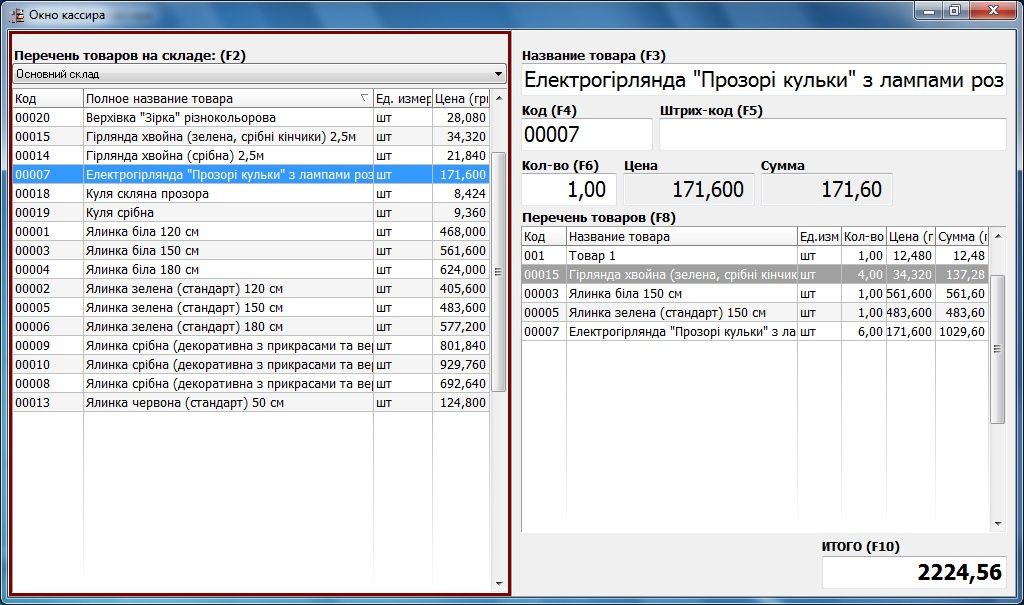This screenshot has width=1024, height=605.
Task: Click the receipt list scrollbar thumb
Action: coord(997,349)
